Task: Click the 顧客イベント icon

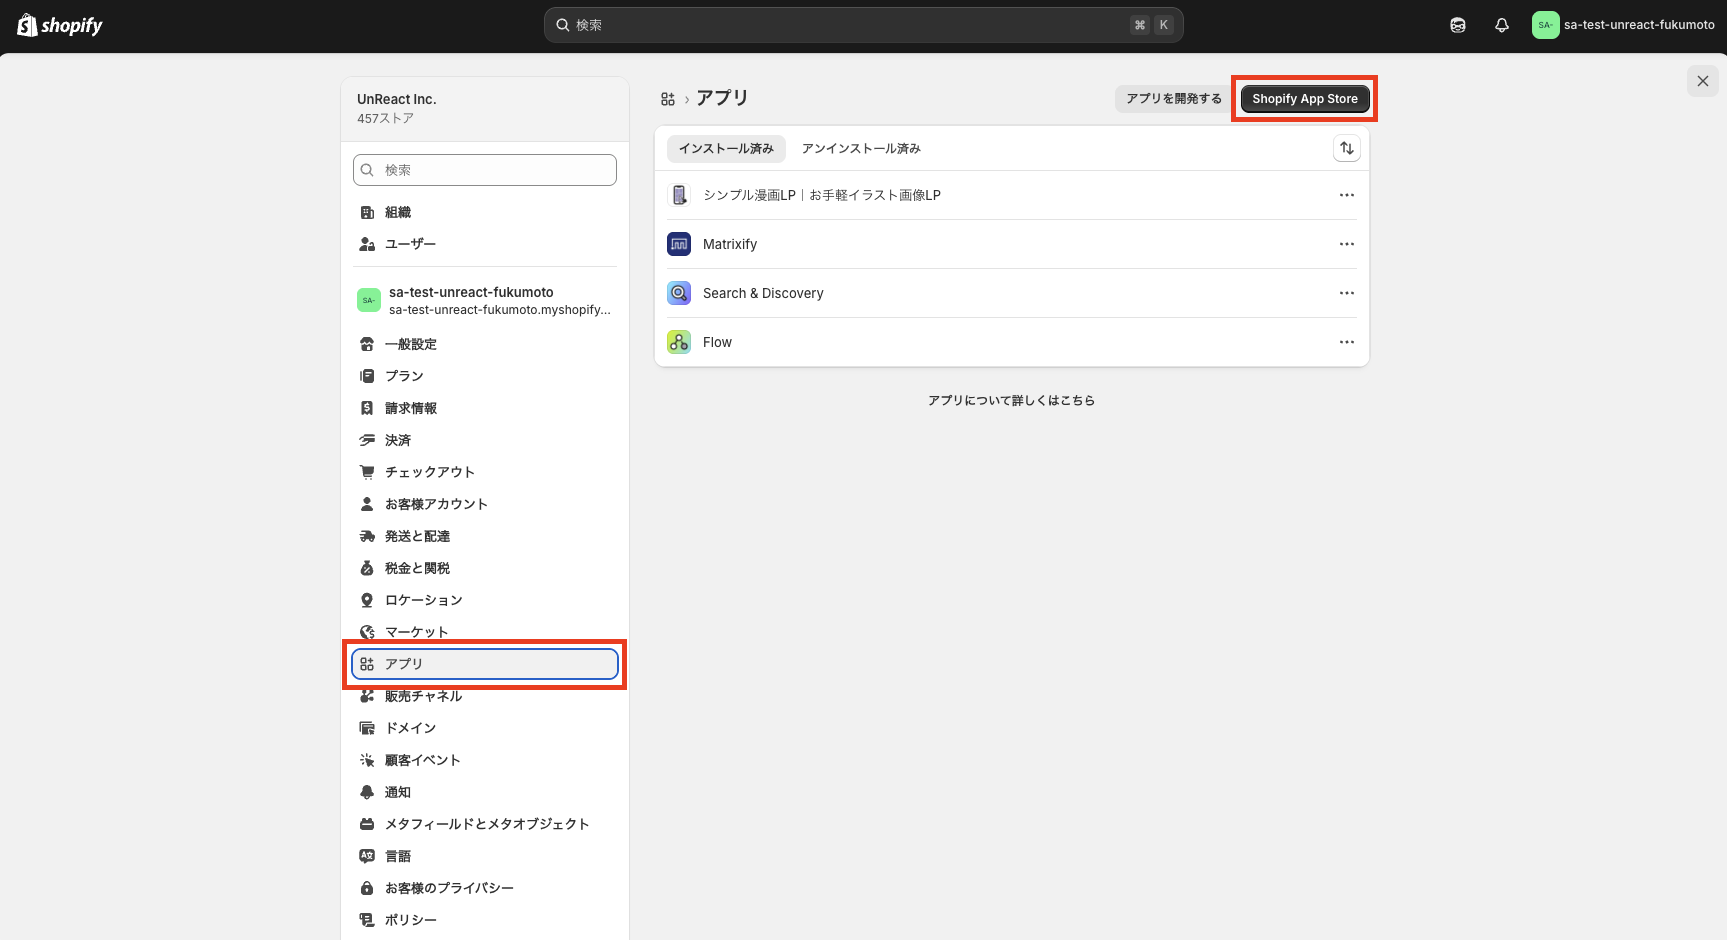Action: (367, 760)
